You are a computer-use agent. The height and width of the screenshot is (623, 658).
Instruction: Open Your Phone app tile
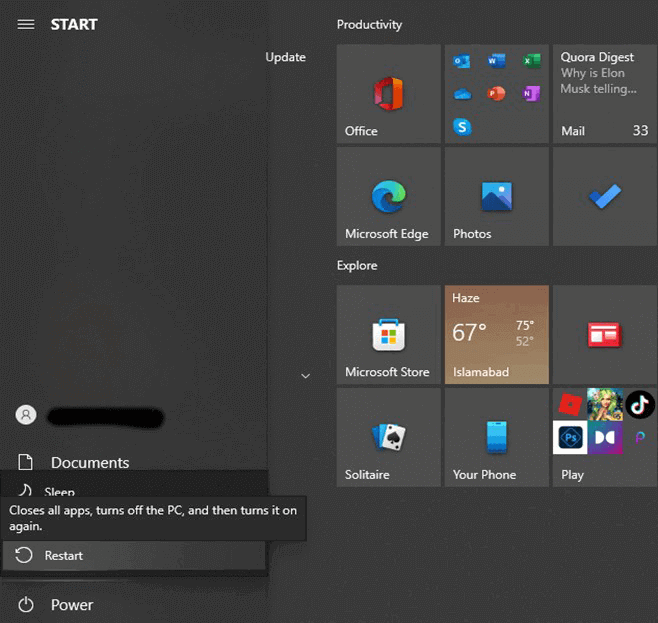coord(496,438)
